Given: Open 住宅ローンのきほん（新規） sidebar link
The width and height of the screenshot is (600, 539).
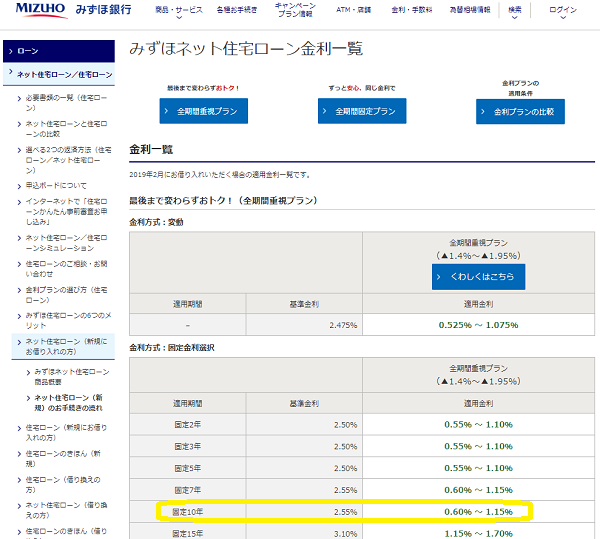Looking at the screenshot, I should click(x=63, y=458).
